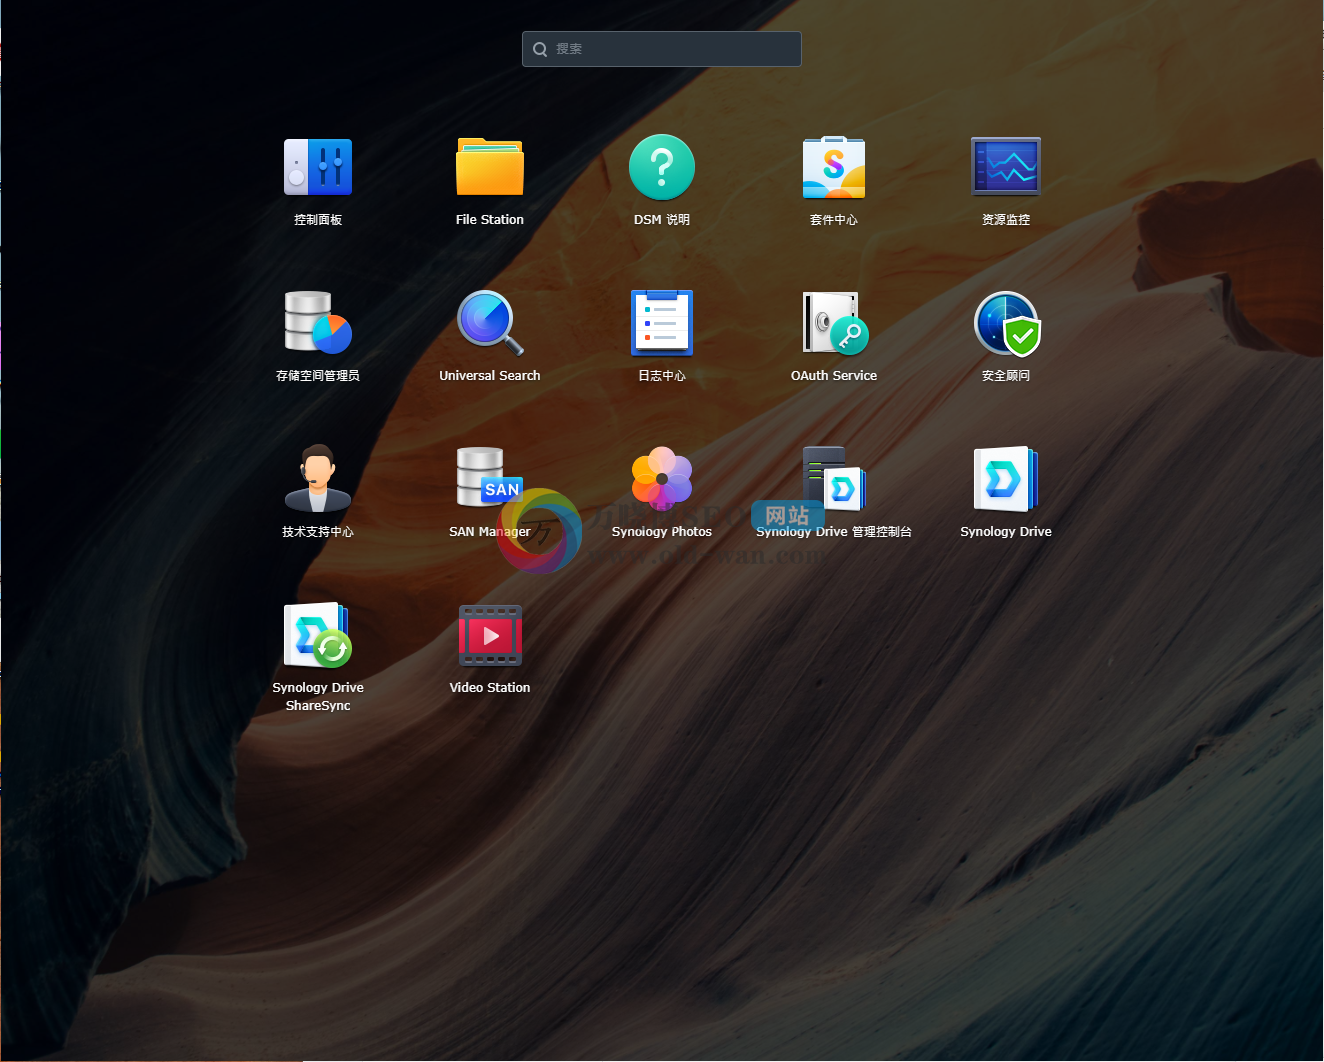Click the "File Station" text label
Image resolution: width=1324 pixels, height=1062 pixels.
tap(490, 219)
